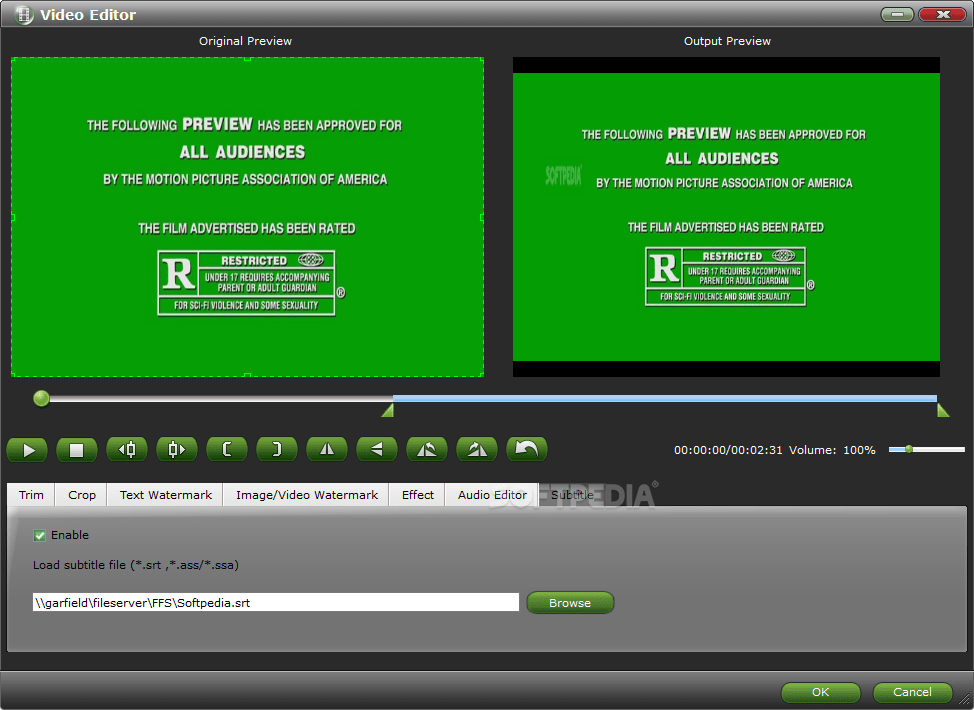
Task: Click the 'Load subtitle file' label
Action: [135, 565]
